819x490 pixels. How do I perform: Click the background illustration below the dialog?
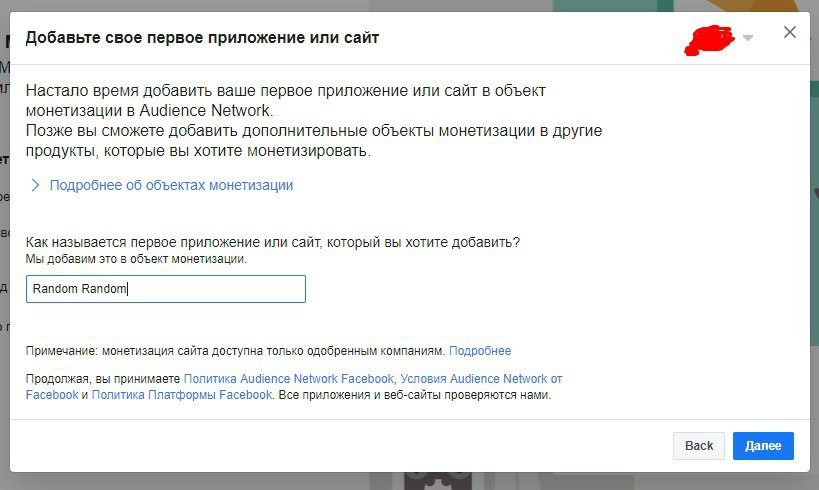[x=420, y=476]
